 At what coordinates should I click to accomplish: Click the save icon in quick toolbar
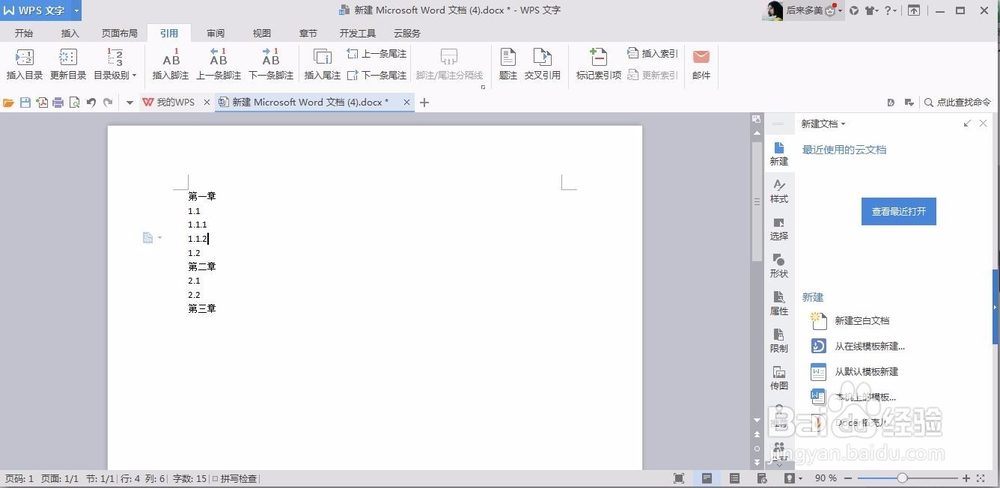click(25, 102)
